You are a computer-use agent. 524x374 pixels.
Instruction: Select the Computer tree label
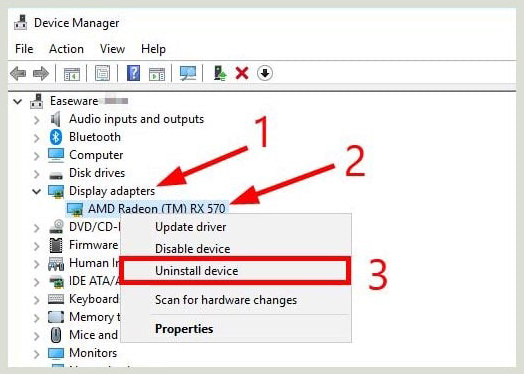tap(96, 155)
